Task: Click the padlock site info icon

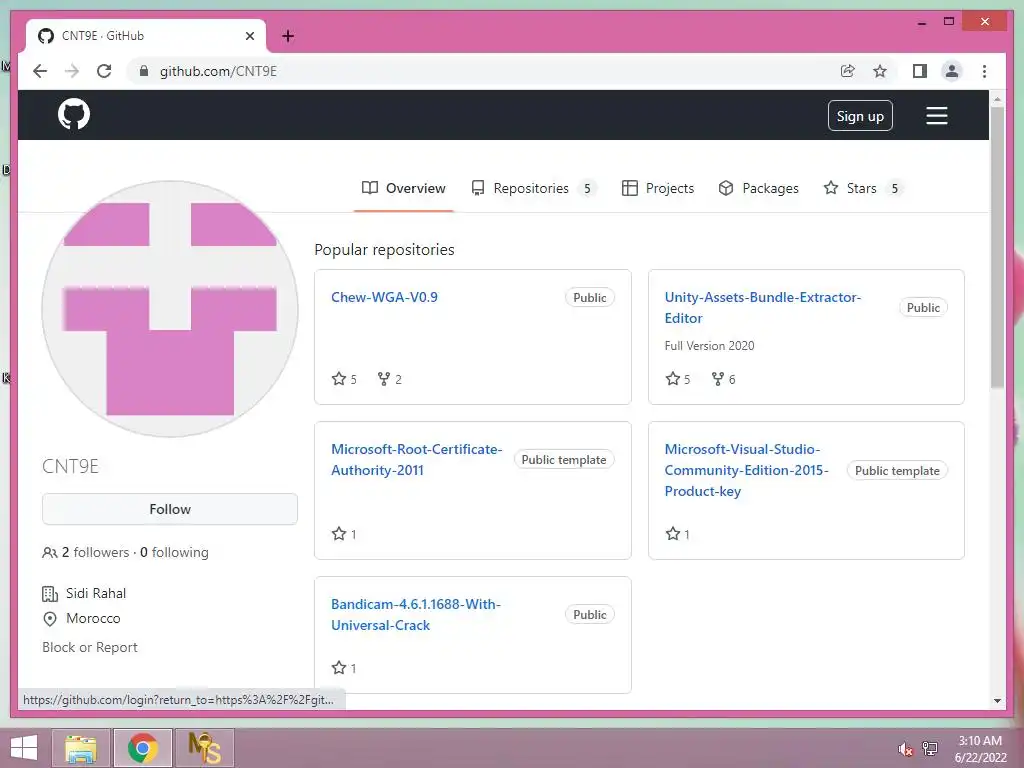Action: tap(144, 71)
